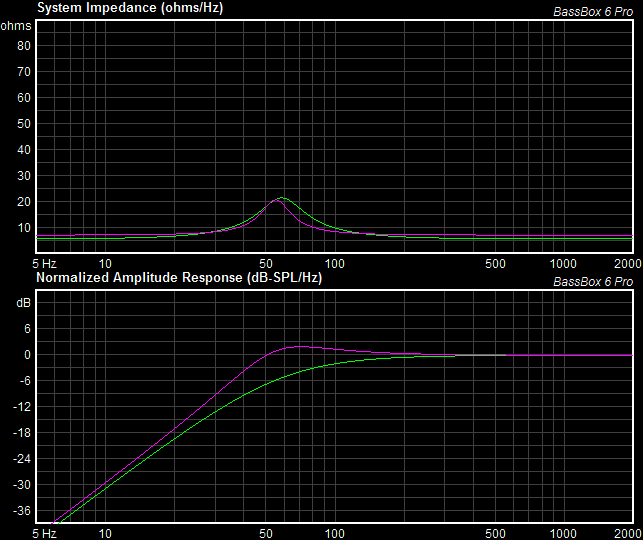Click the -30 dB axis label
Viewport: 643px width, 540px height.
coord(22,485)
